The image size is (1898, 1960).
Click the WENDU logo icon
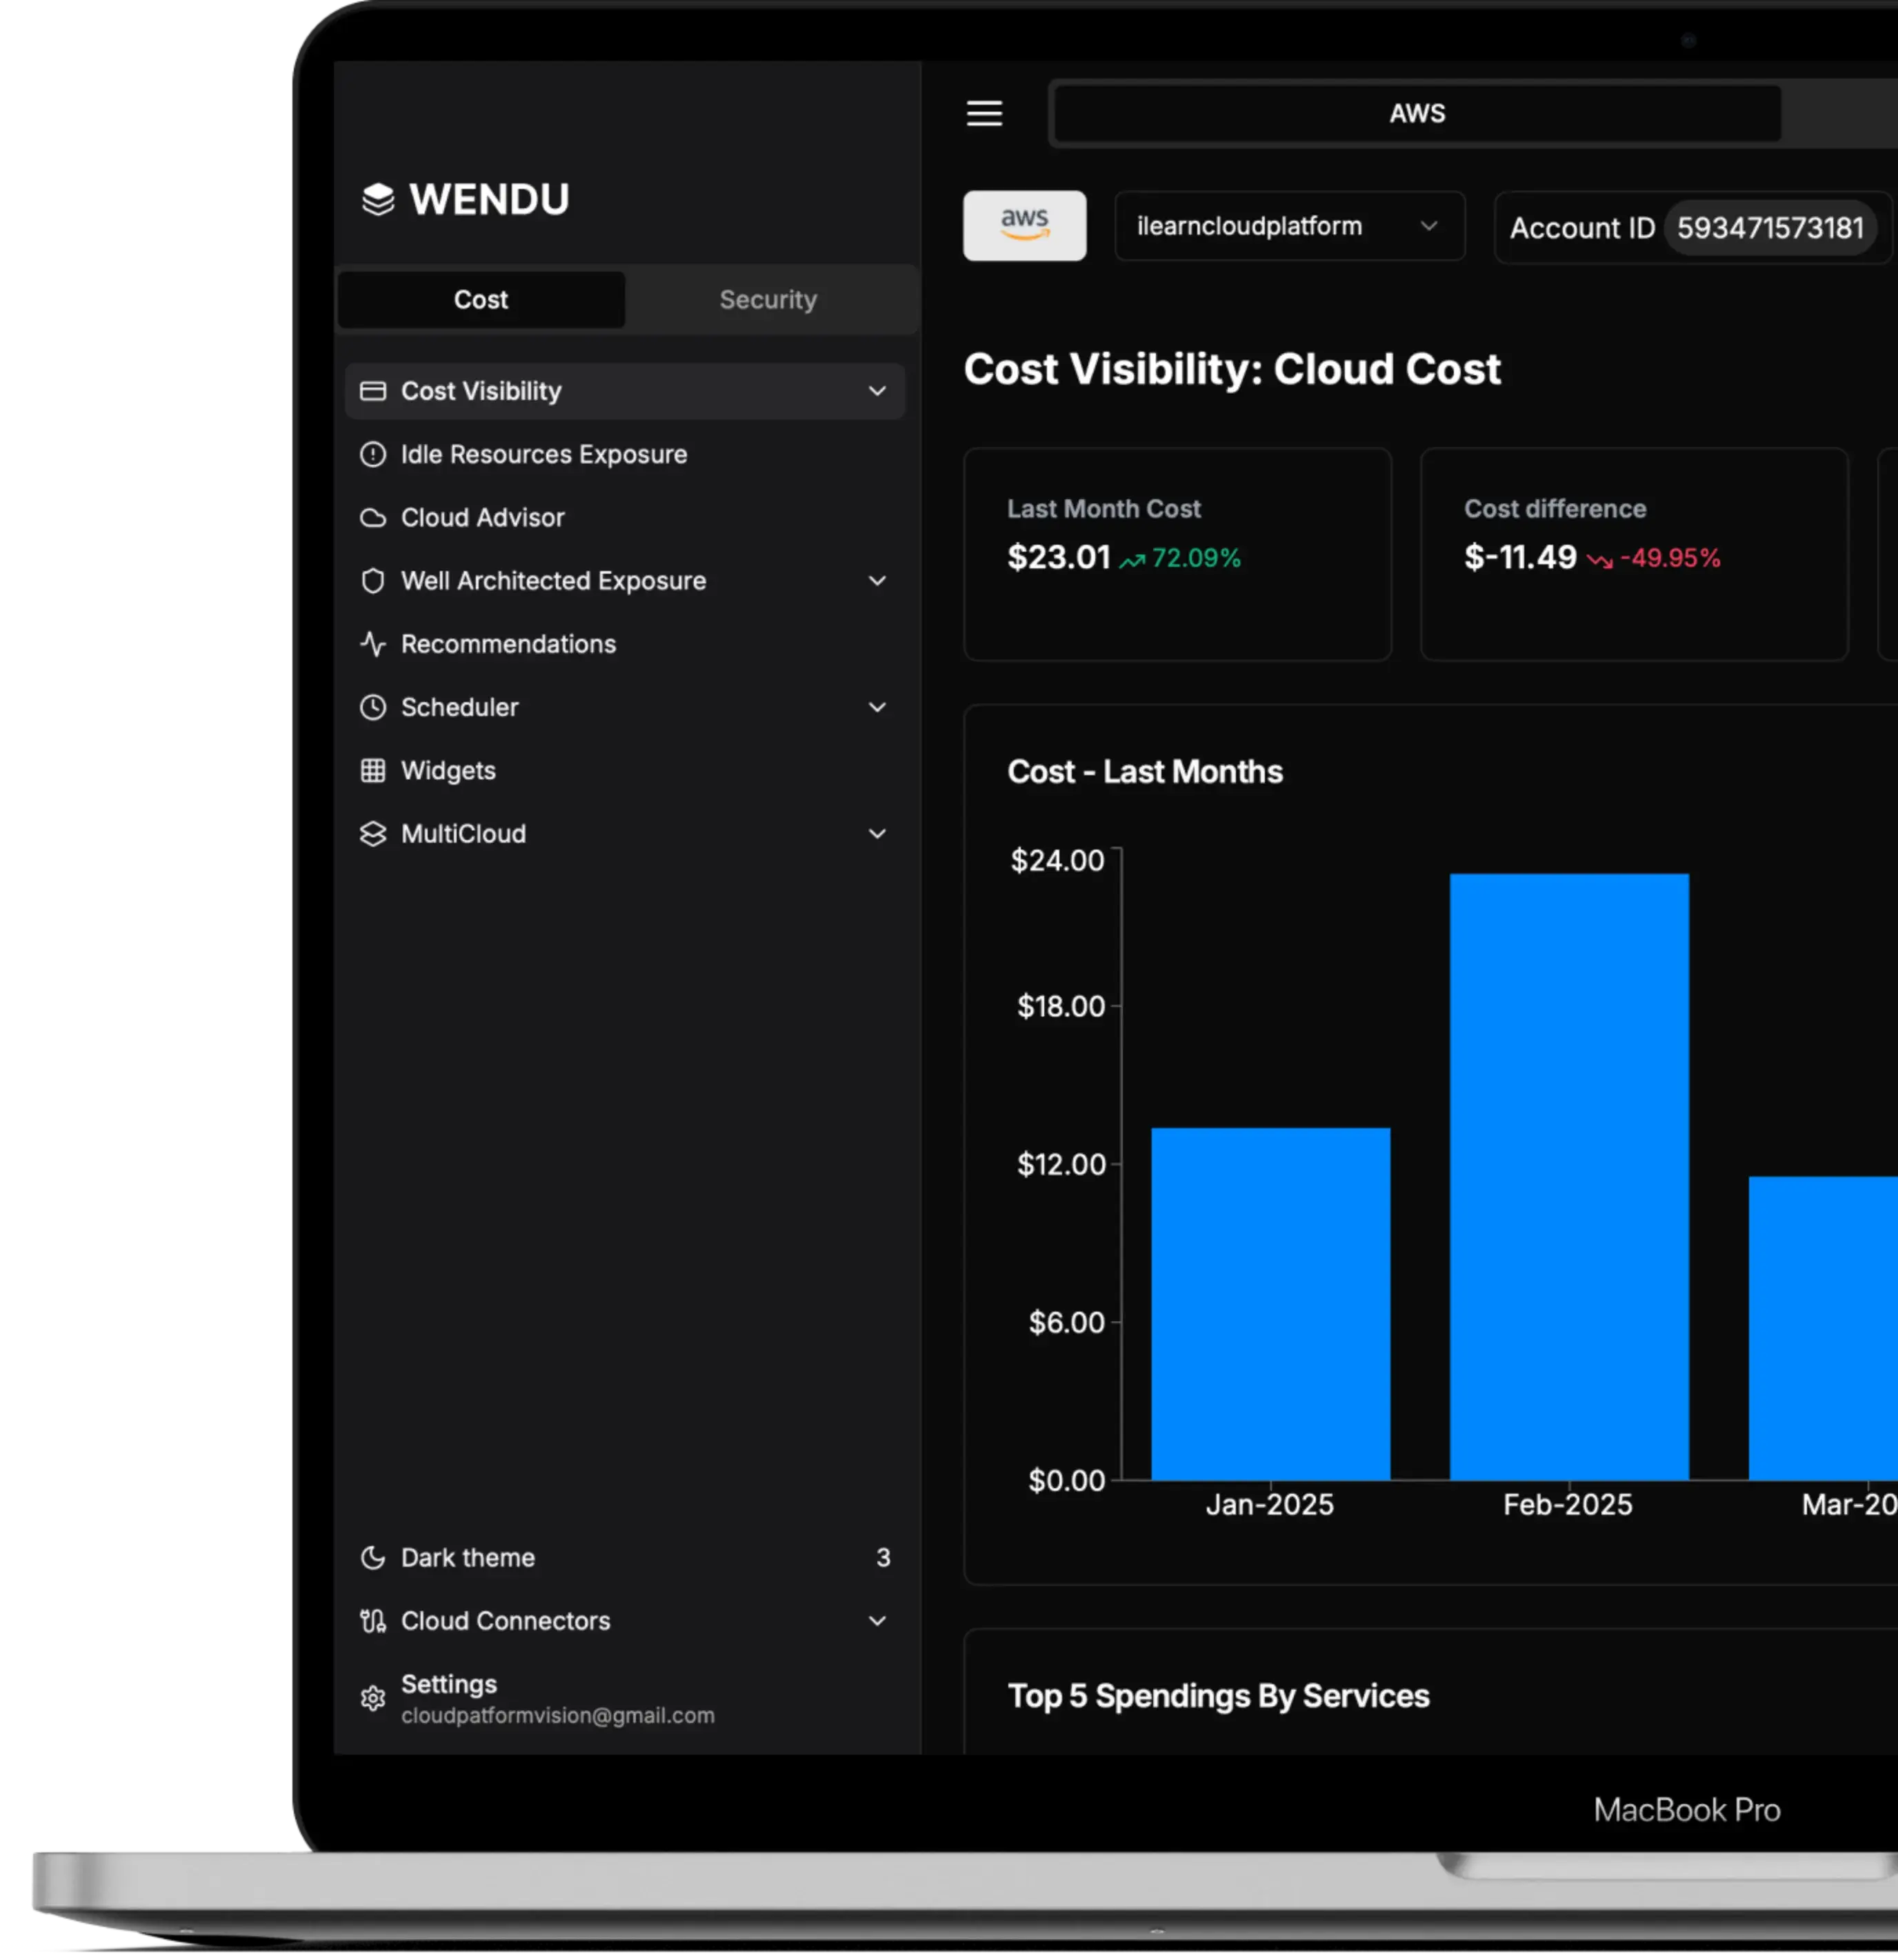point(378,199)
